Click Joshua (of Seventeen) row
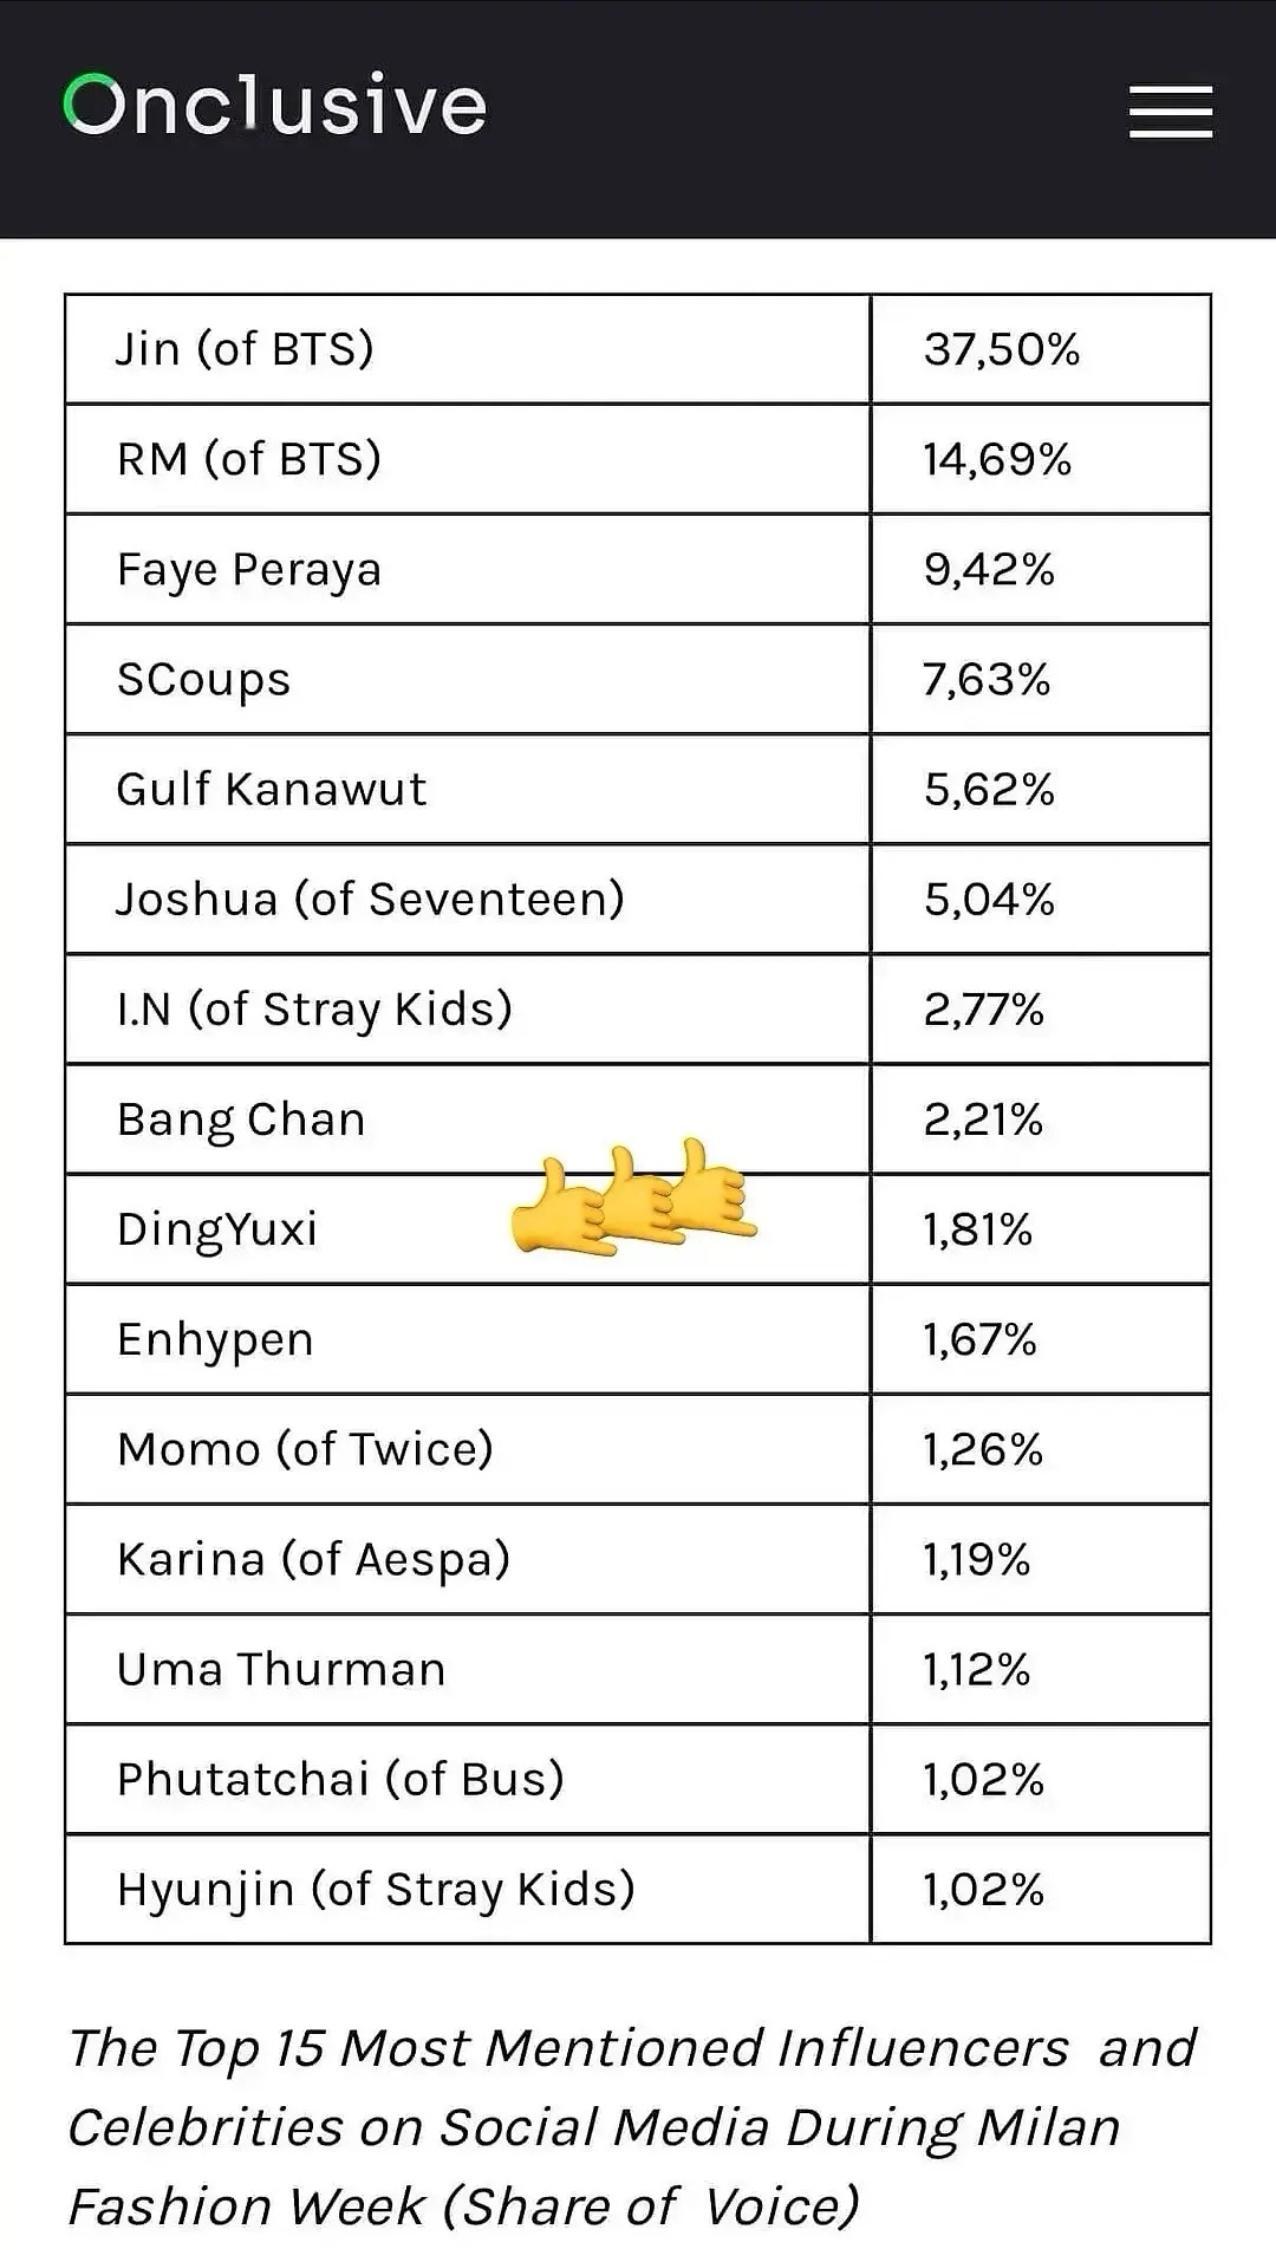The height and width of the screenshot is (2250, 1276). tap(638, 899)
